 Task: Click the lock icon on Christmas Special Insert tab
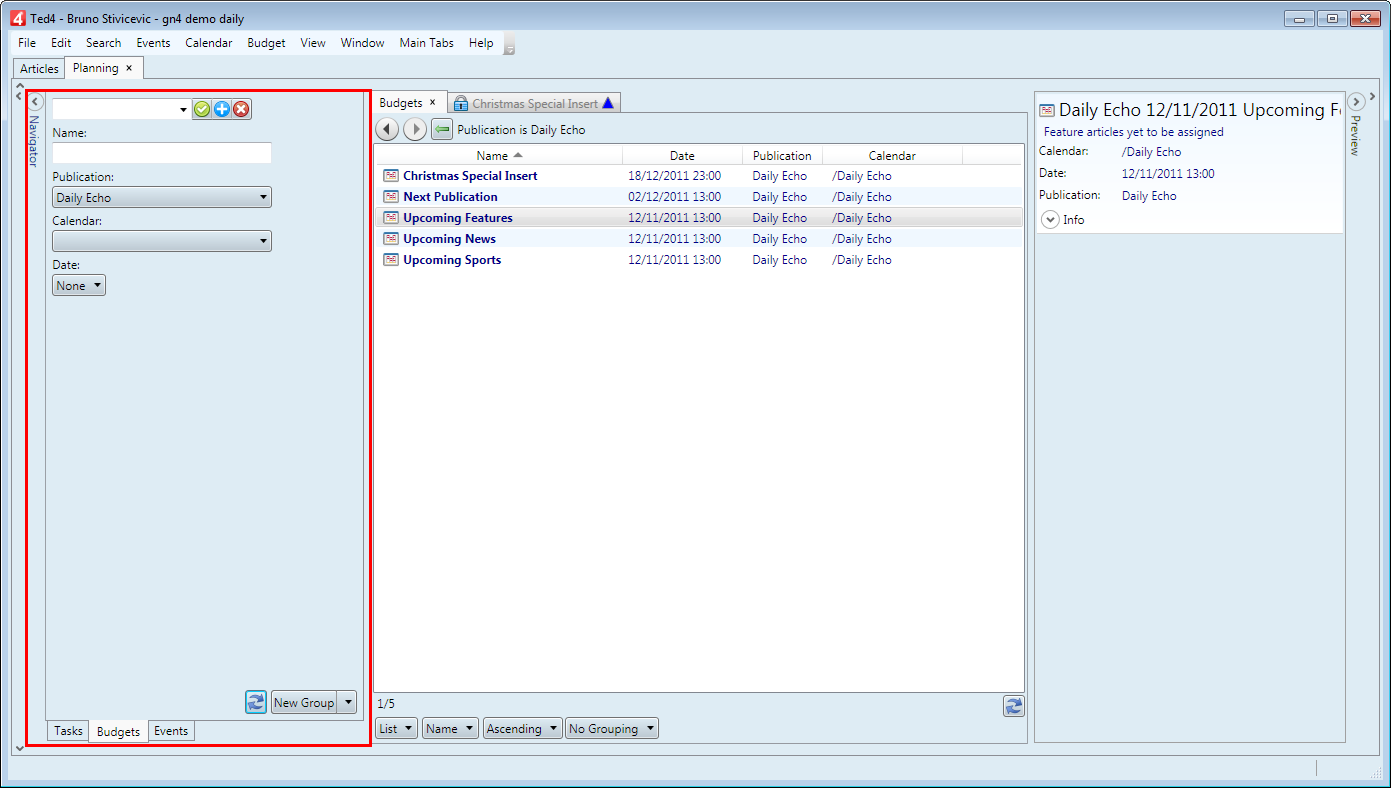461,103
